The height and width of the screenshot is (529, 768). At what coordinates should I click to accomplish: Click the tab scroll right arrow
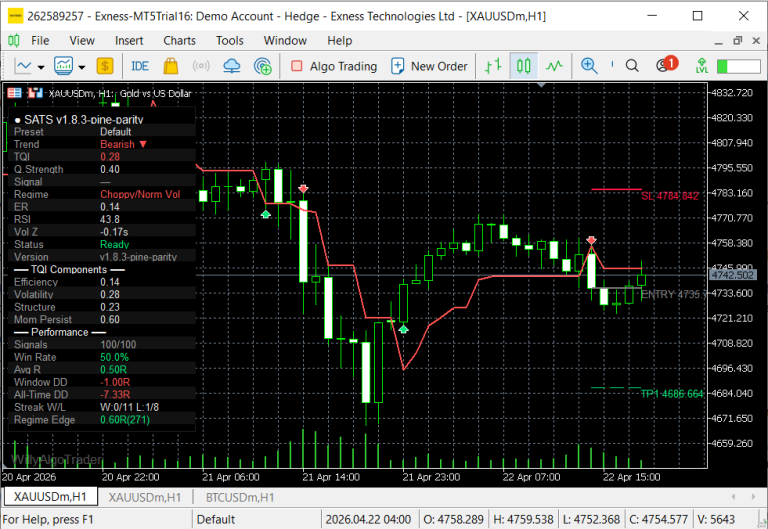click(x=753, y=497)
